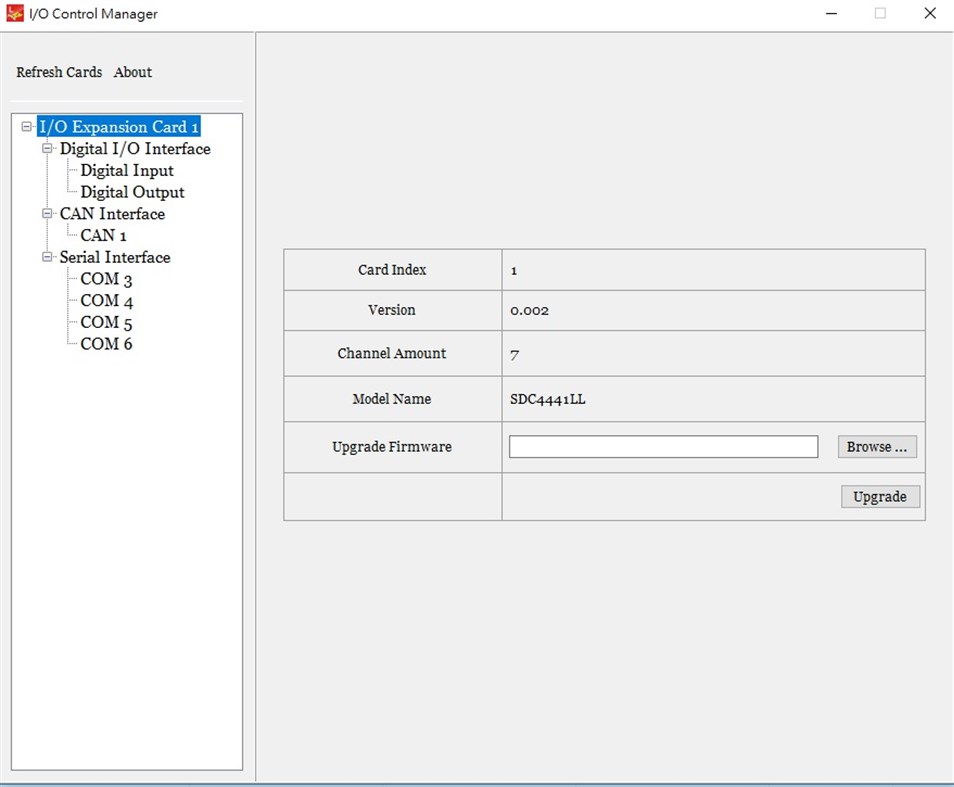Collapse the Digital I/O Interface node
954x787 pixels.
pos(47,148)
